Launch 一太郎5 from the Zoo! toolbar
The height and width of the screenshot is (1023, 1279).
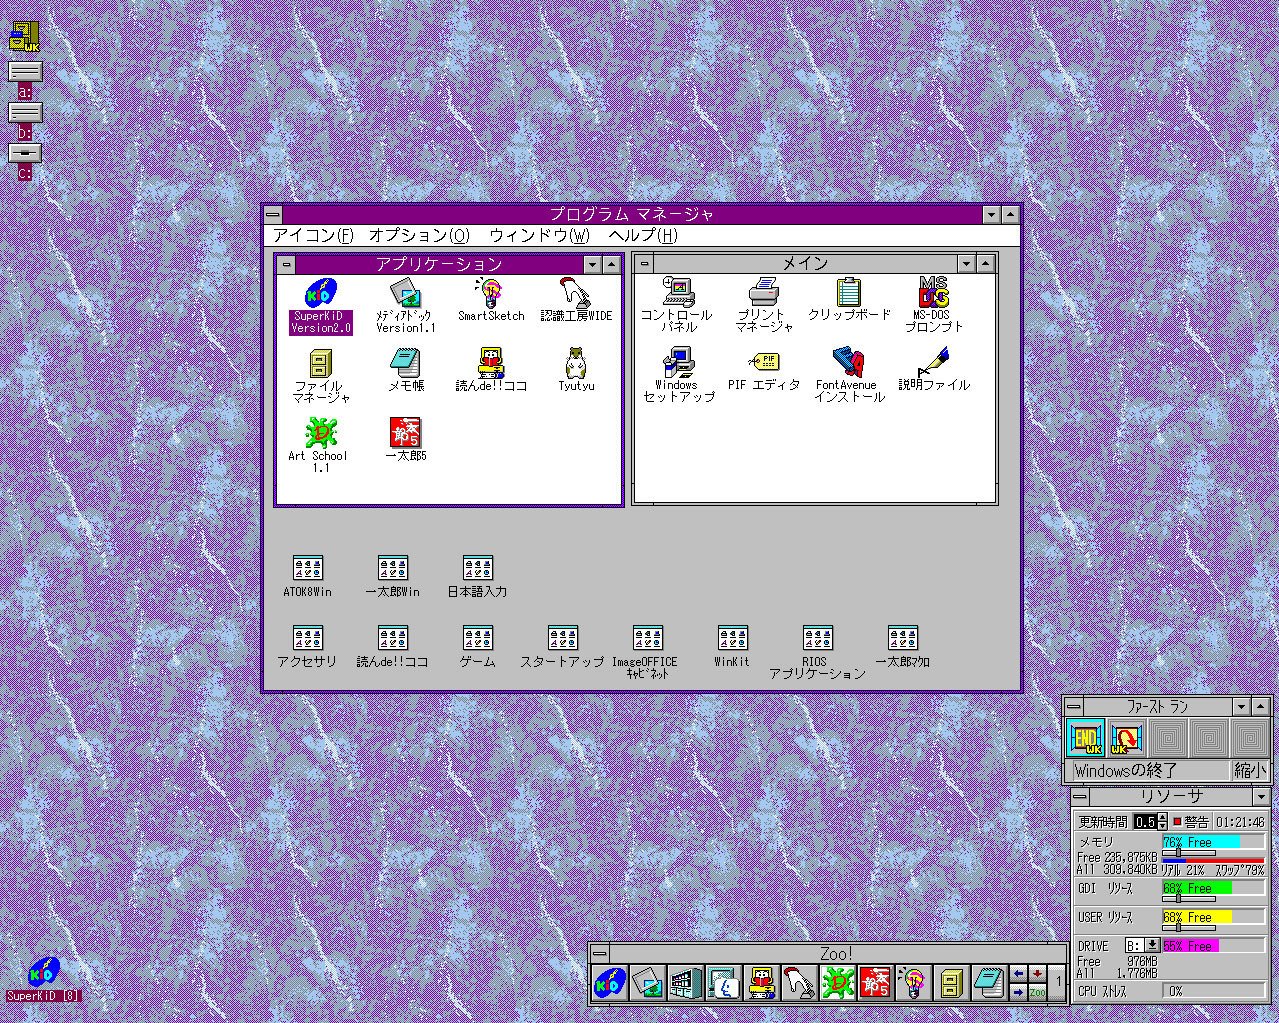(876, 983)
